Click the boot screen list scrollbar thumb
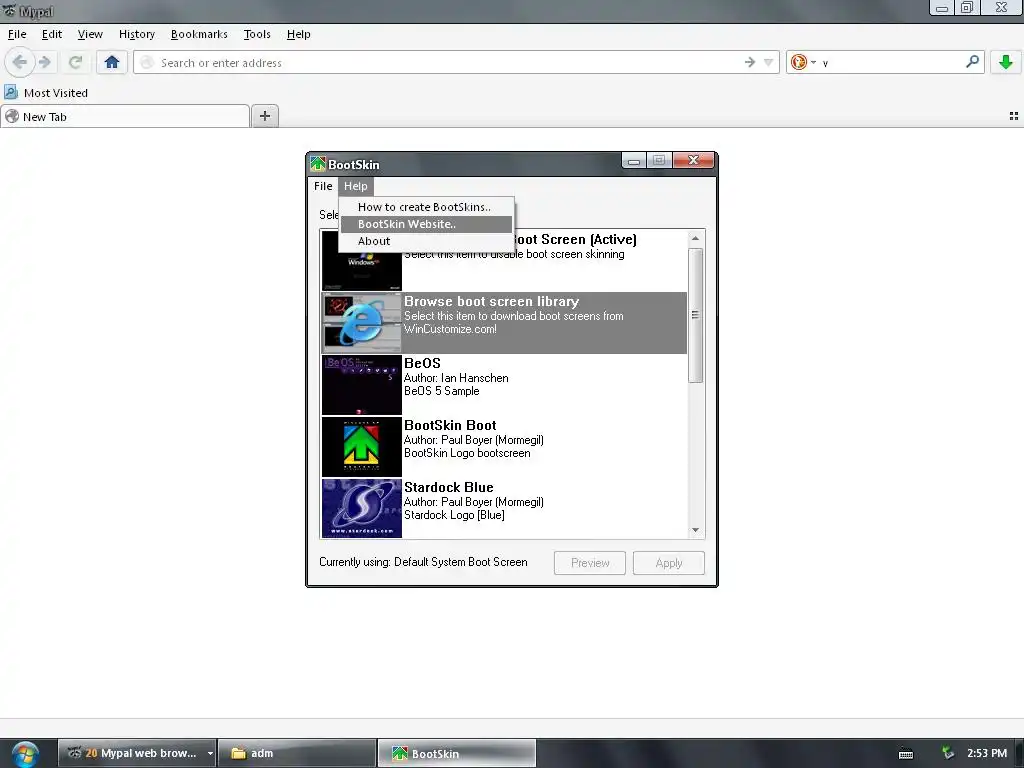The height and width of the screenshot is (768, 1024). click(695, 315)
